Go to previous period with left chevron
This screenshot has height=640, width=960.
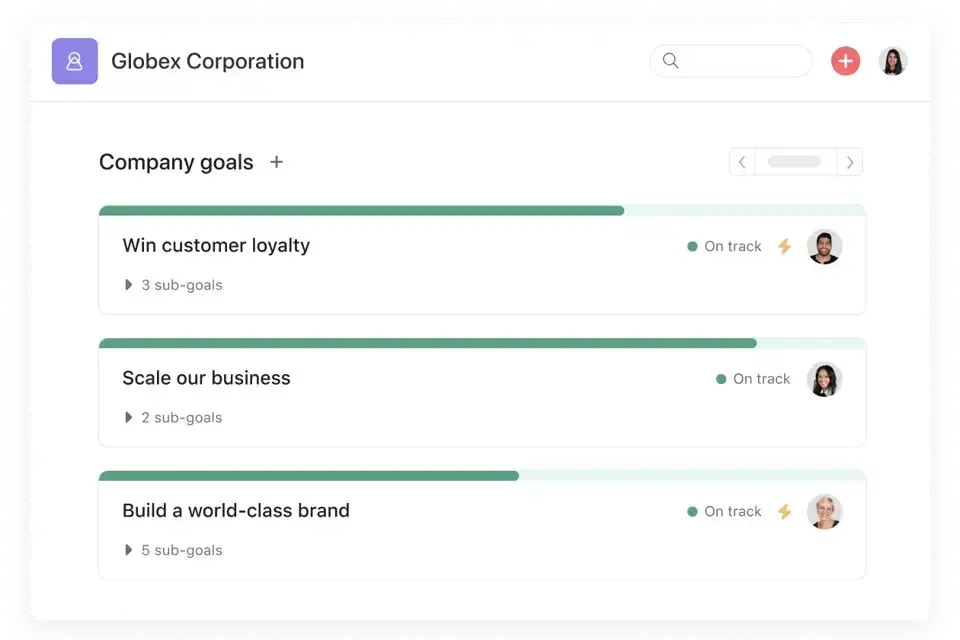coord(742,162)
